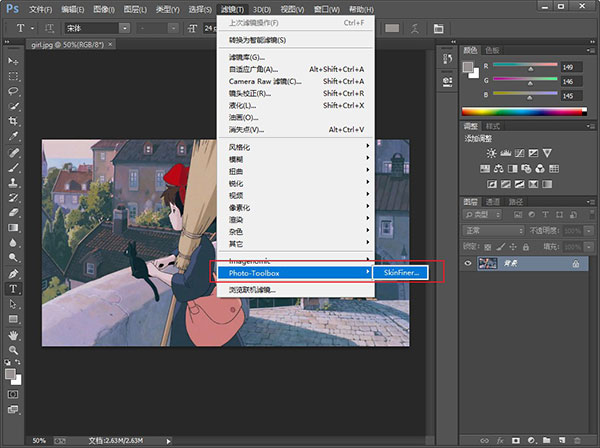This screenshot has width=600, height=448.
Task: Toggle type layer filter in Layers panel
Action: point(545,215)
